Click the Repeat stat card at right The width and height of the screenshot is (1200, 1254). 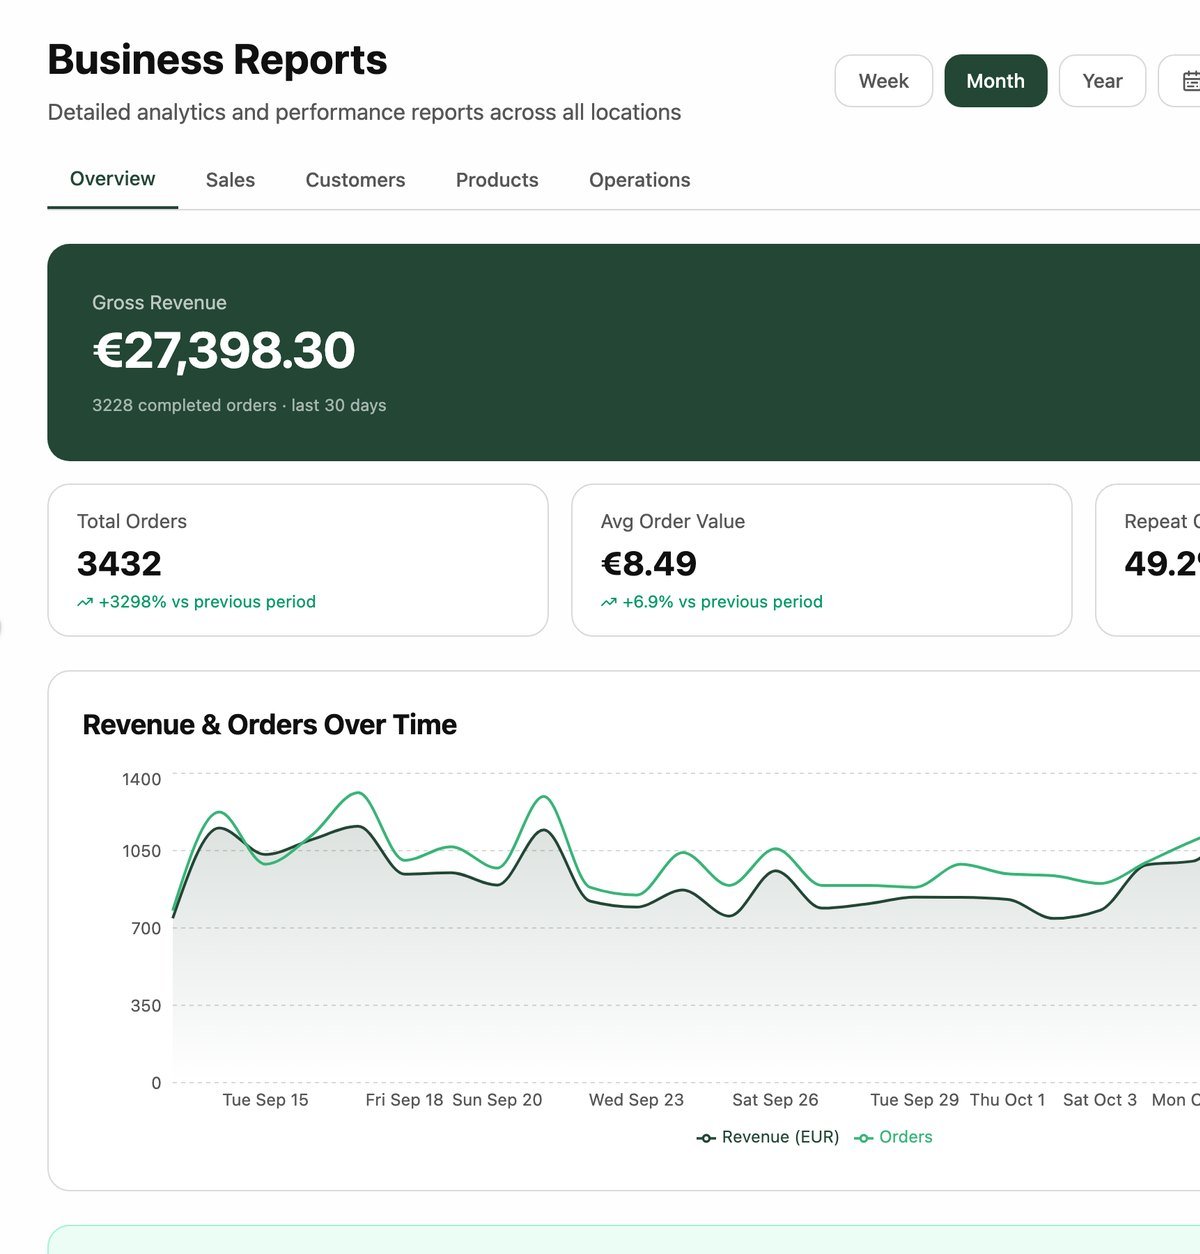point(1148,560)
